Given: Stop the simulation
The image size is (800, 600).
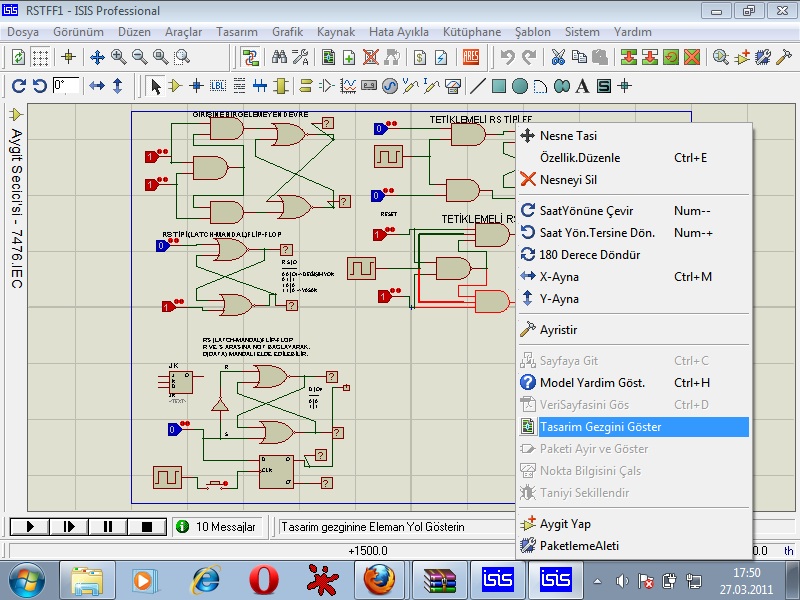Looking at the screenshot, I should 147,527.
